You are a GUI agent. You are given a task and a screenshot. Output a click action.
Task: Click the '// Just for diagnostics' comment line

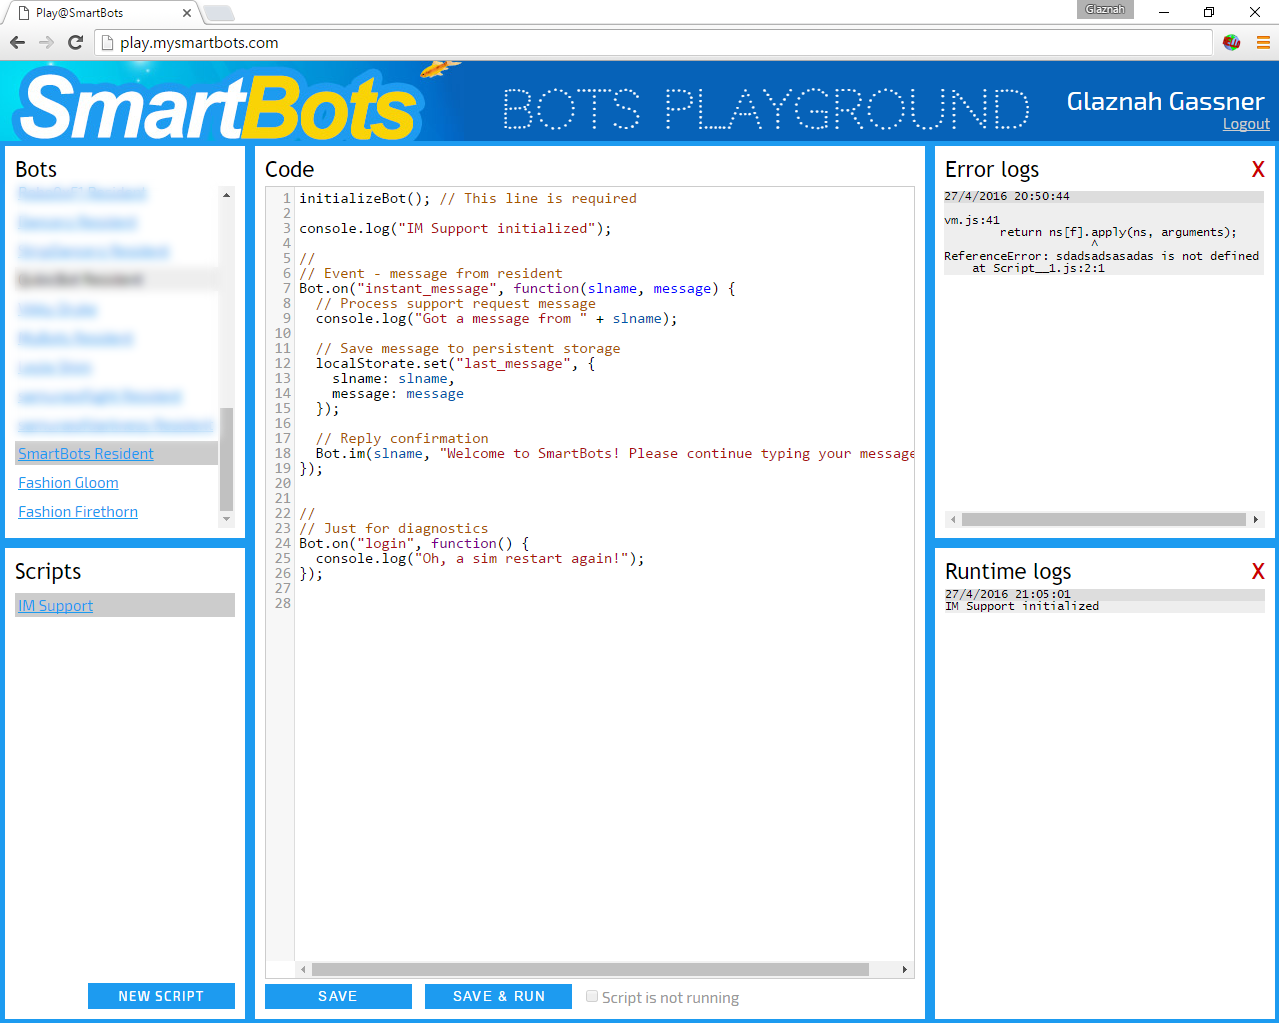pos(394,529)
